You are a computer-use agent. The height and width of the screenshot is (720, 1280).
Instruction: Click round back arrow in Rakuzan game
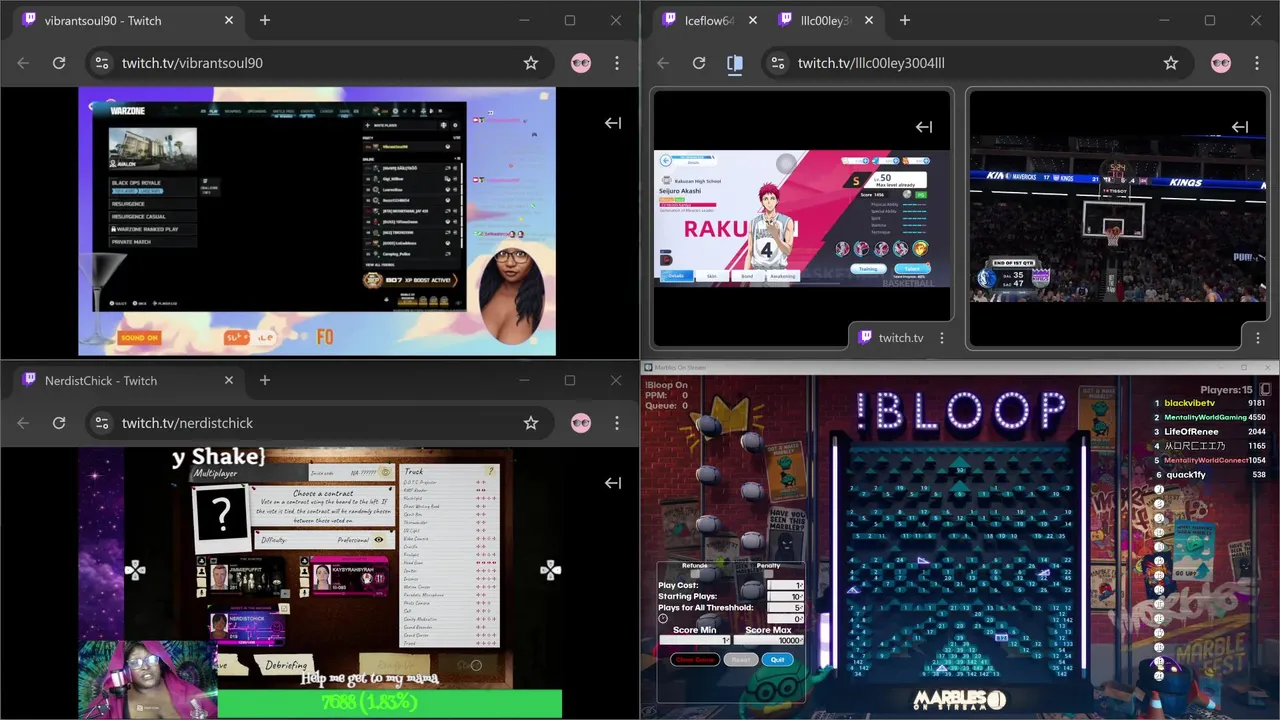(x=666, y=161)
